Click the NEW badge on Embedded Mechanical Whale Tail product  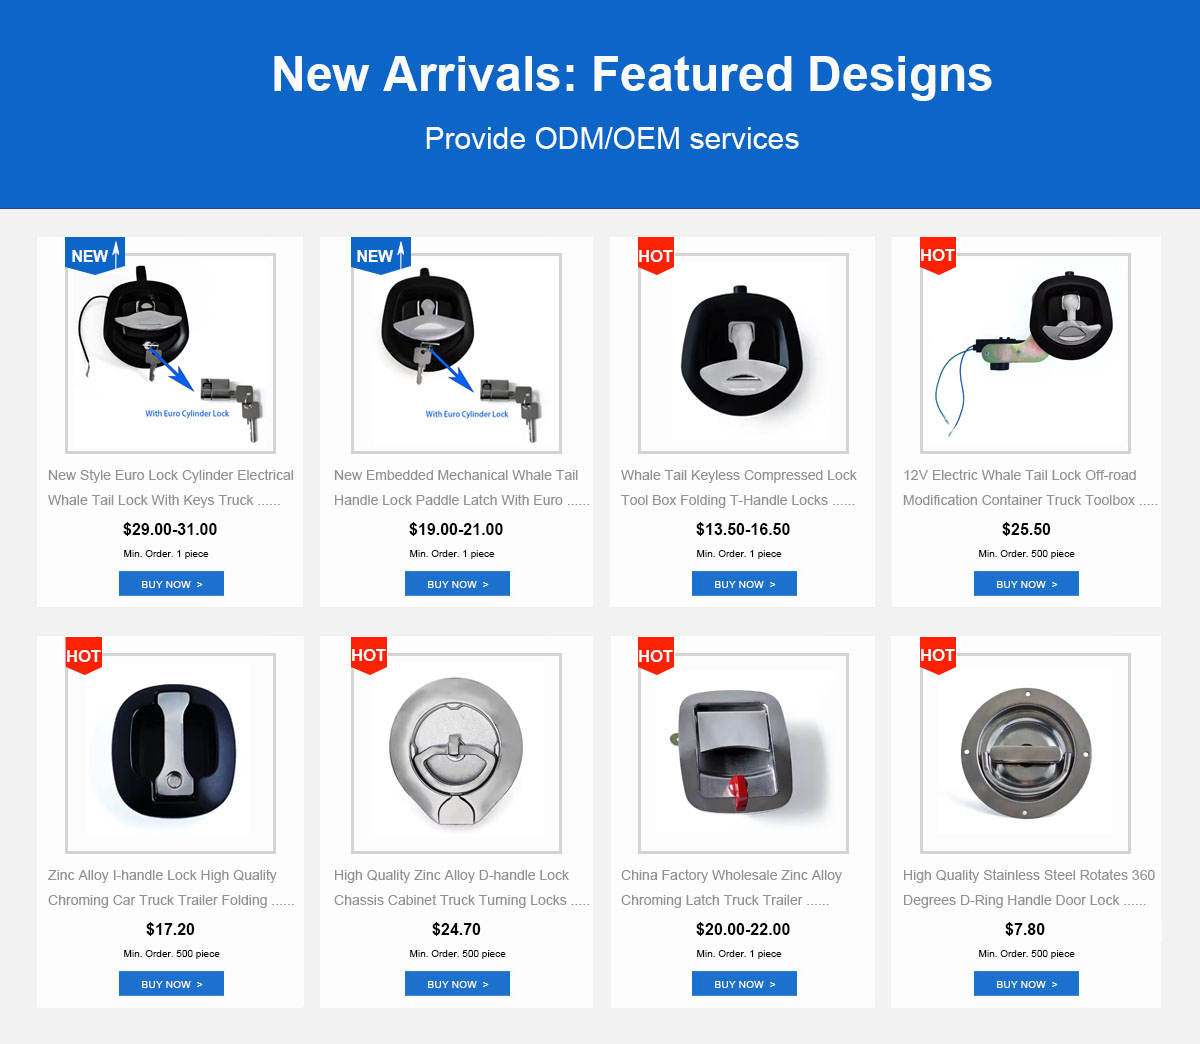pyautogui.click(x=381, y=255)
